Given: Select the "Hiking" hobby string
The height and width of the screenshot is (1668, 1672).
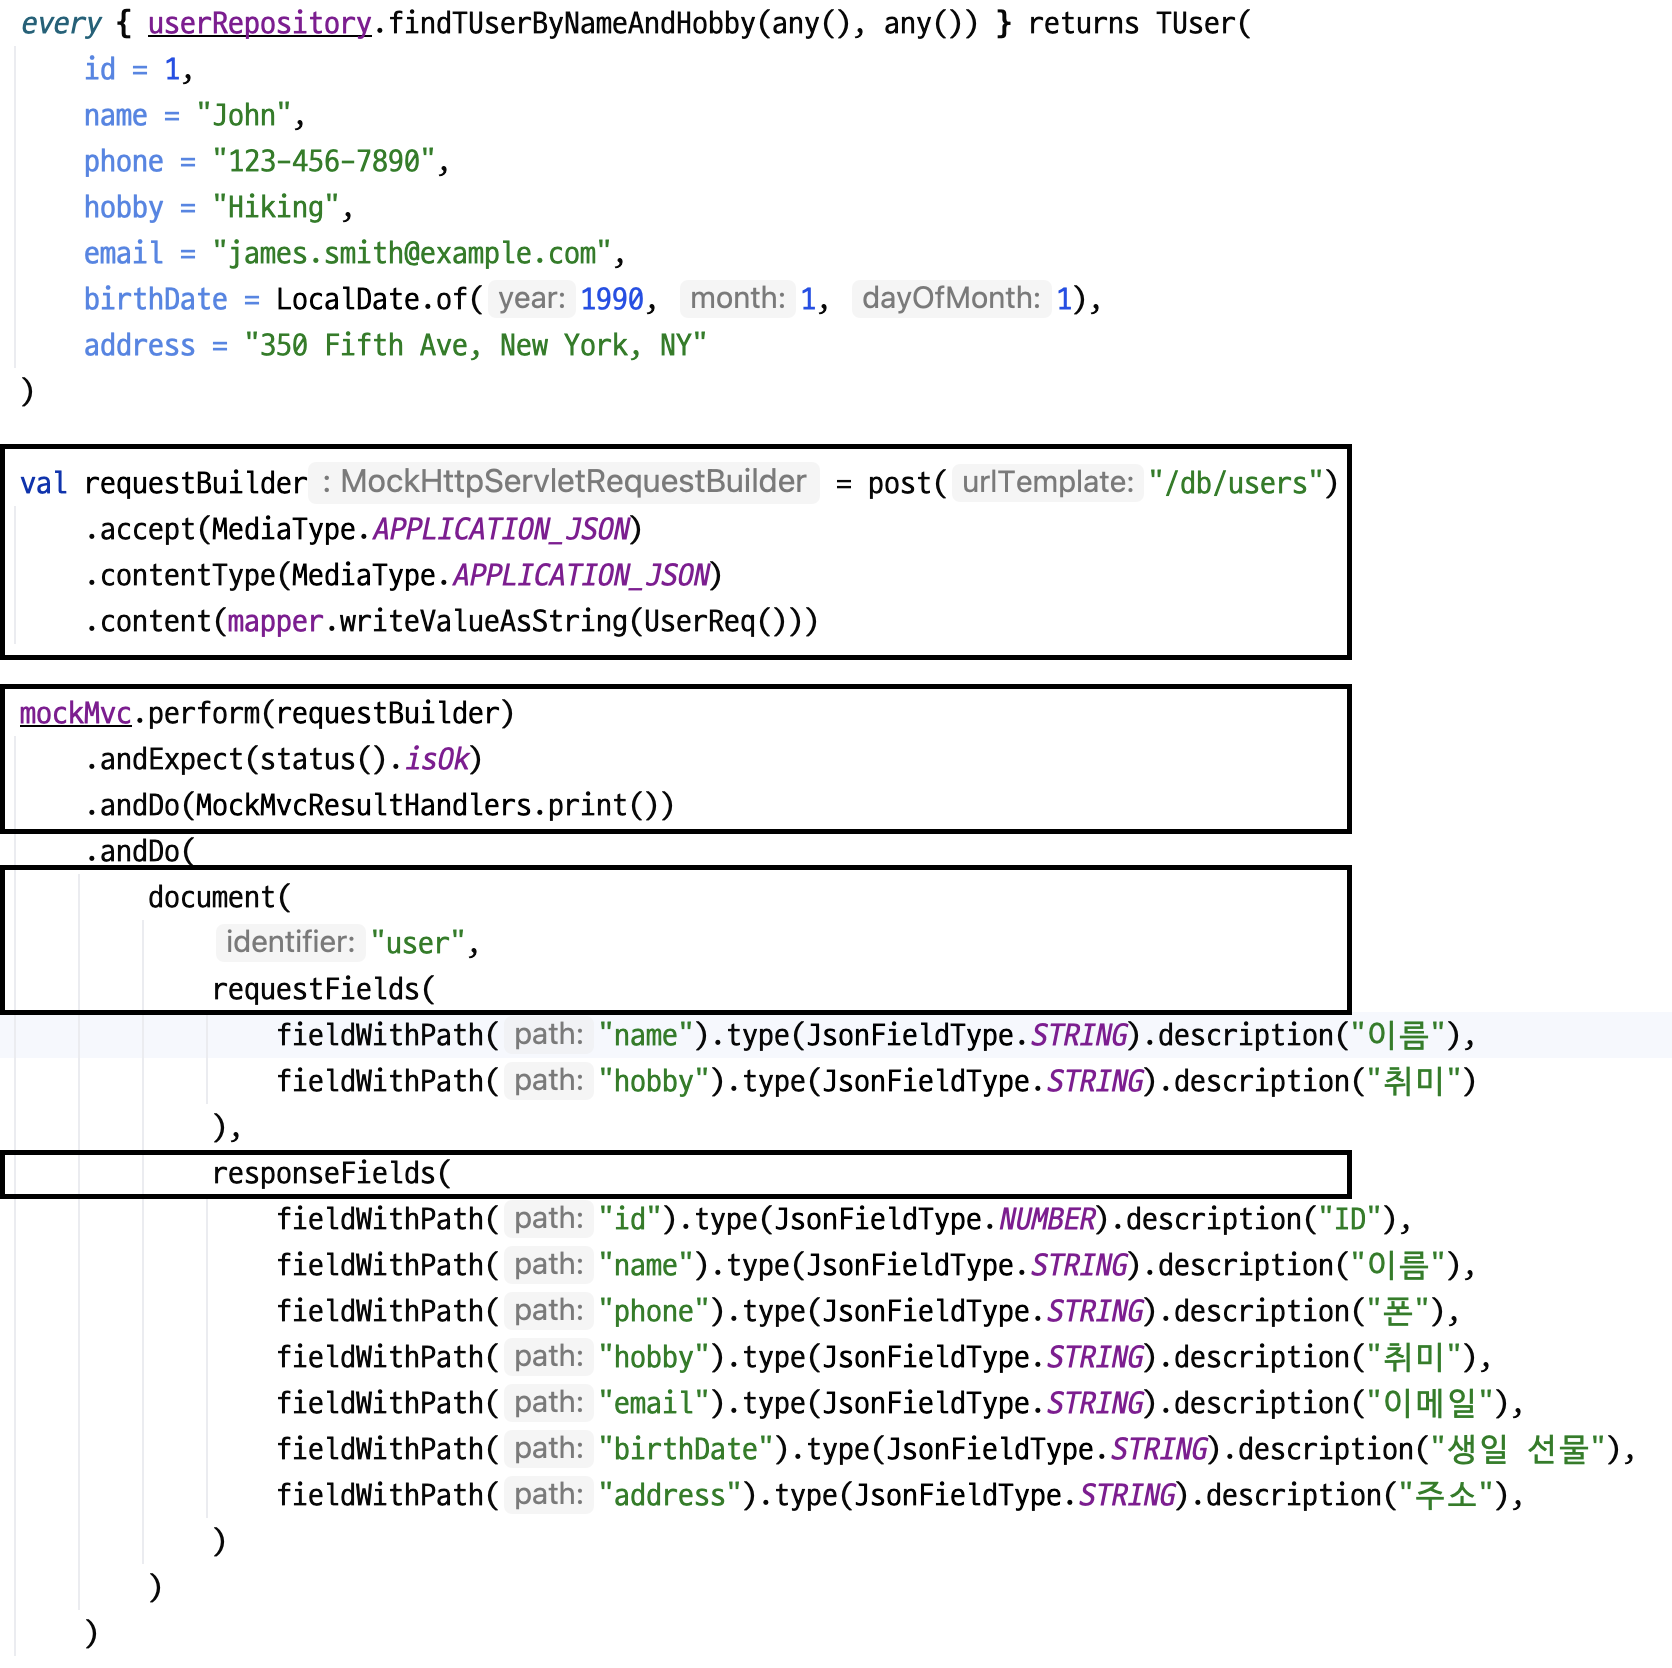Looking at the screenshot, I should point(276,207).
